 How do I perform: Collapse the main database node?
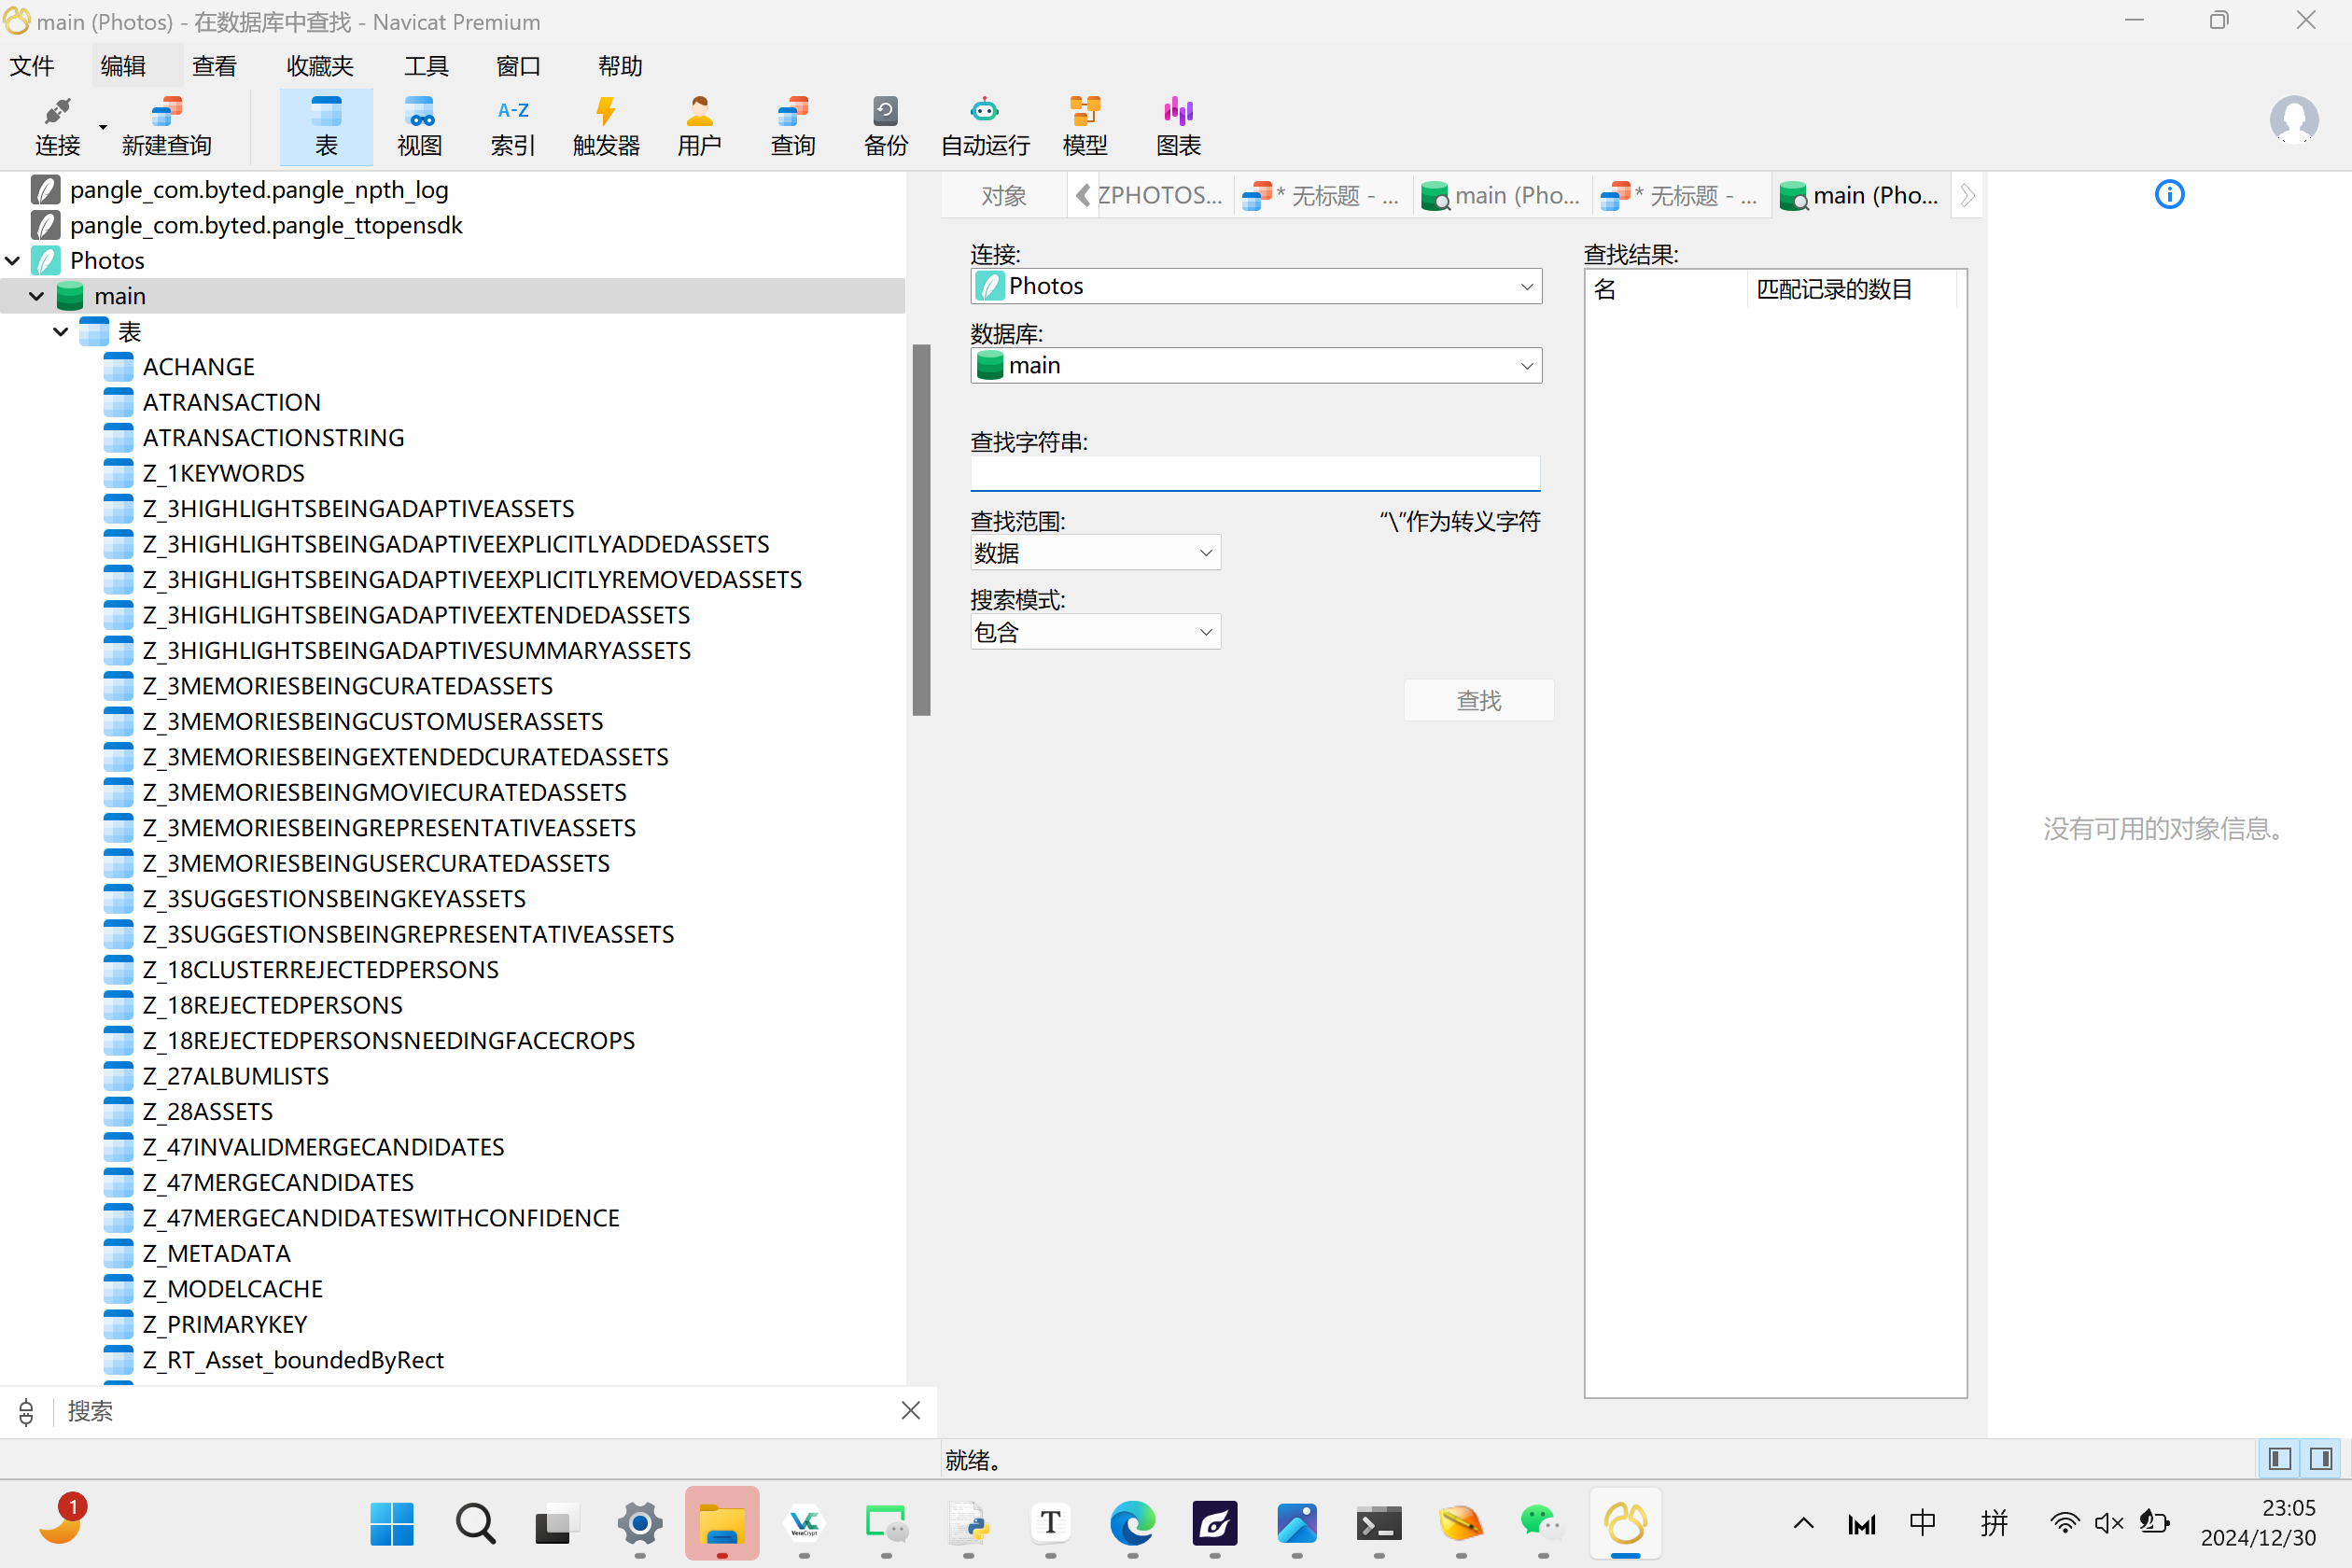point(37,296)
